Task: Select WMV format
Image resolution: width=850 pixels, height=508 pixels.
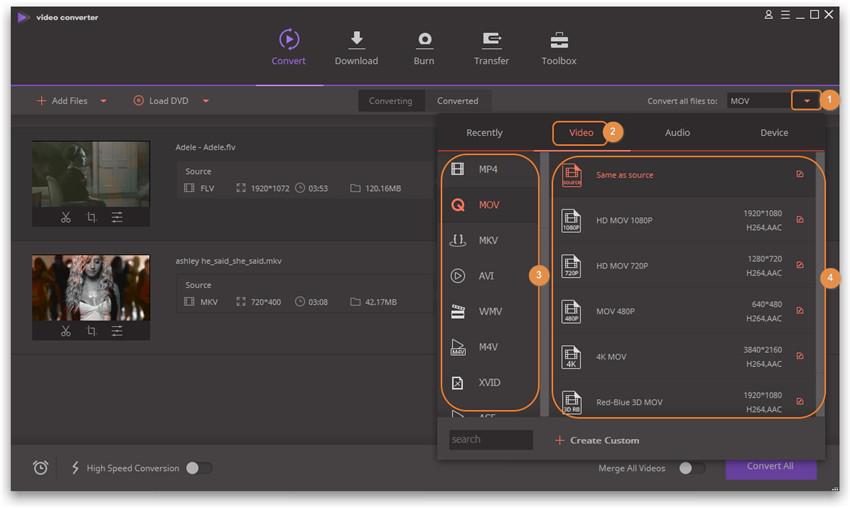Action: tap(488, 311)
